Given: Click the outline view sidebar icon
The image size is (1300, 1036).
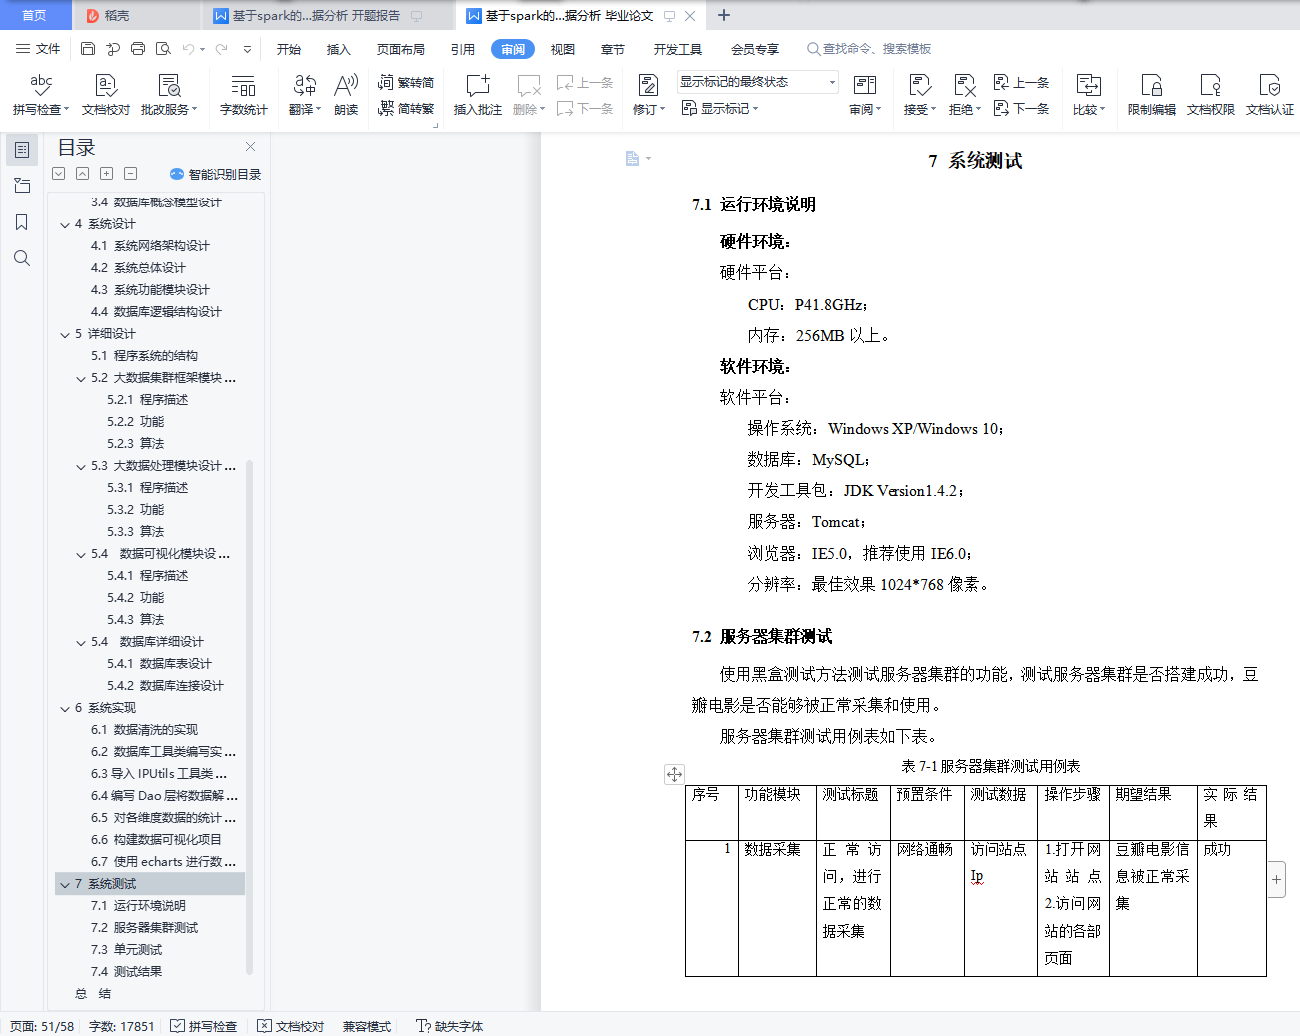Looking at the screenshot, I should pyautogui.click(x=22, y=150).
